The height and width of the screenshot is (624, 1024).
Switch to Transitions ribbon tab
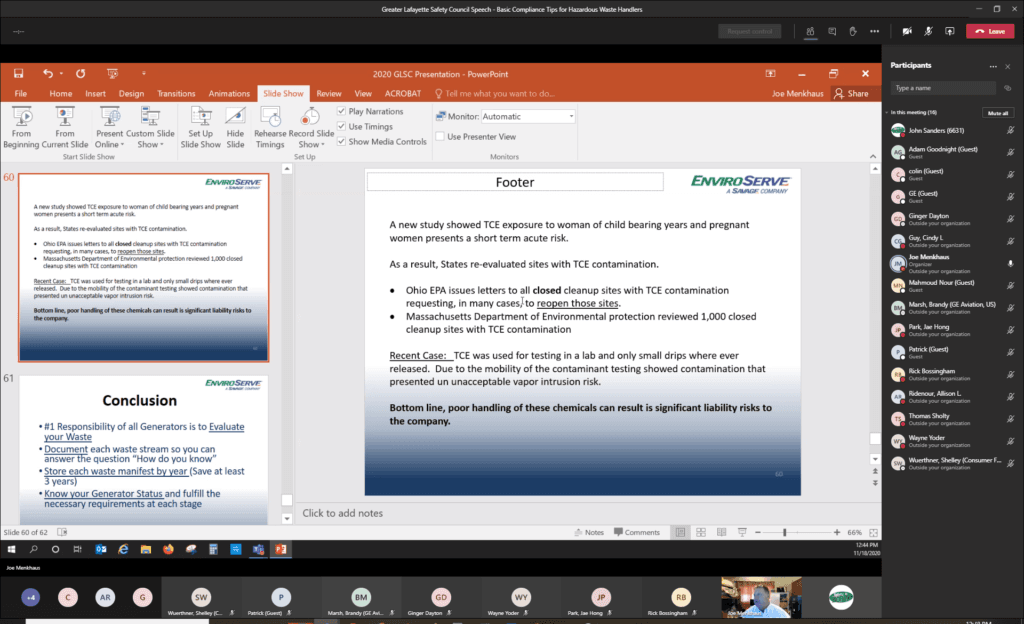176,93
